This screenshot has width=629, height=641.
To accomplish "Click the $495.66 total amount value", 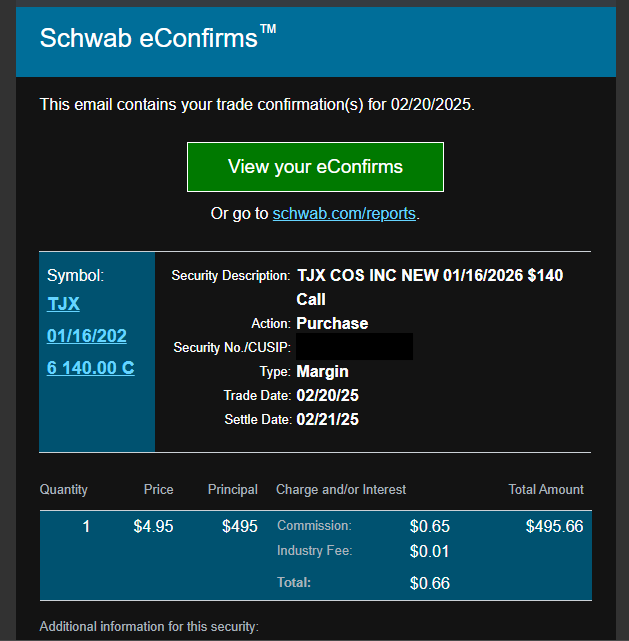I will 554,526.
